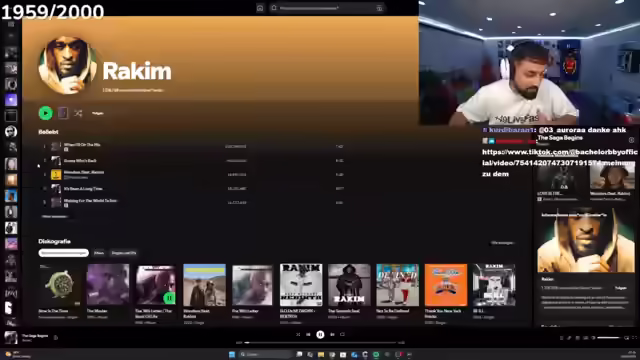The height and width of the screenshot is (360, 640).
Task: Pause playback in the bottom player bar
Action: (x=320, y=335)
